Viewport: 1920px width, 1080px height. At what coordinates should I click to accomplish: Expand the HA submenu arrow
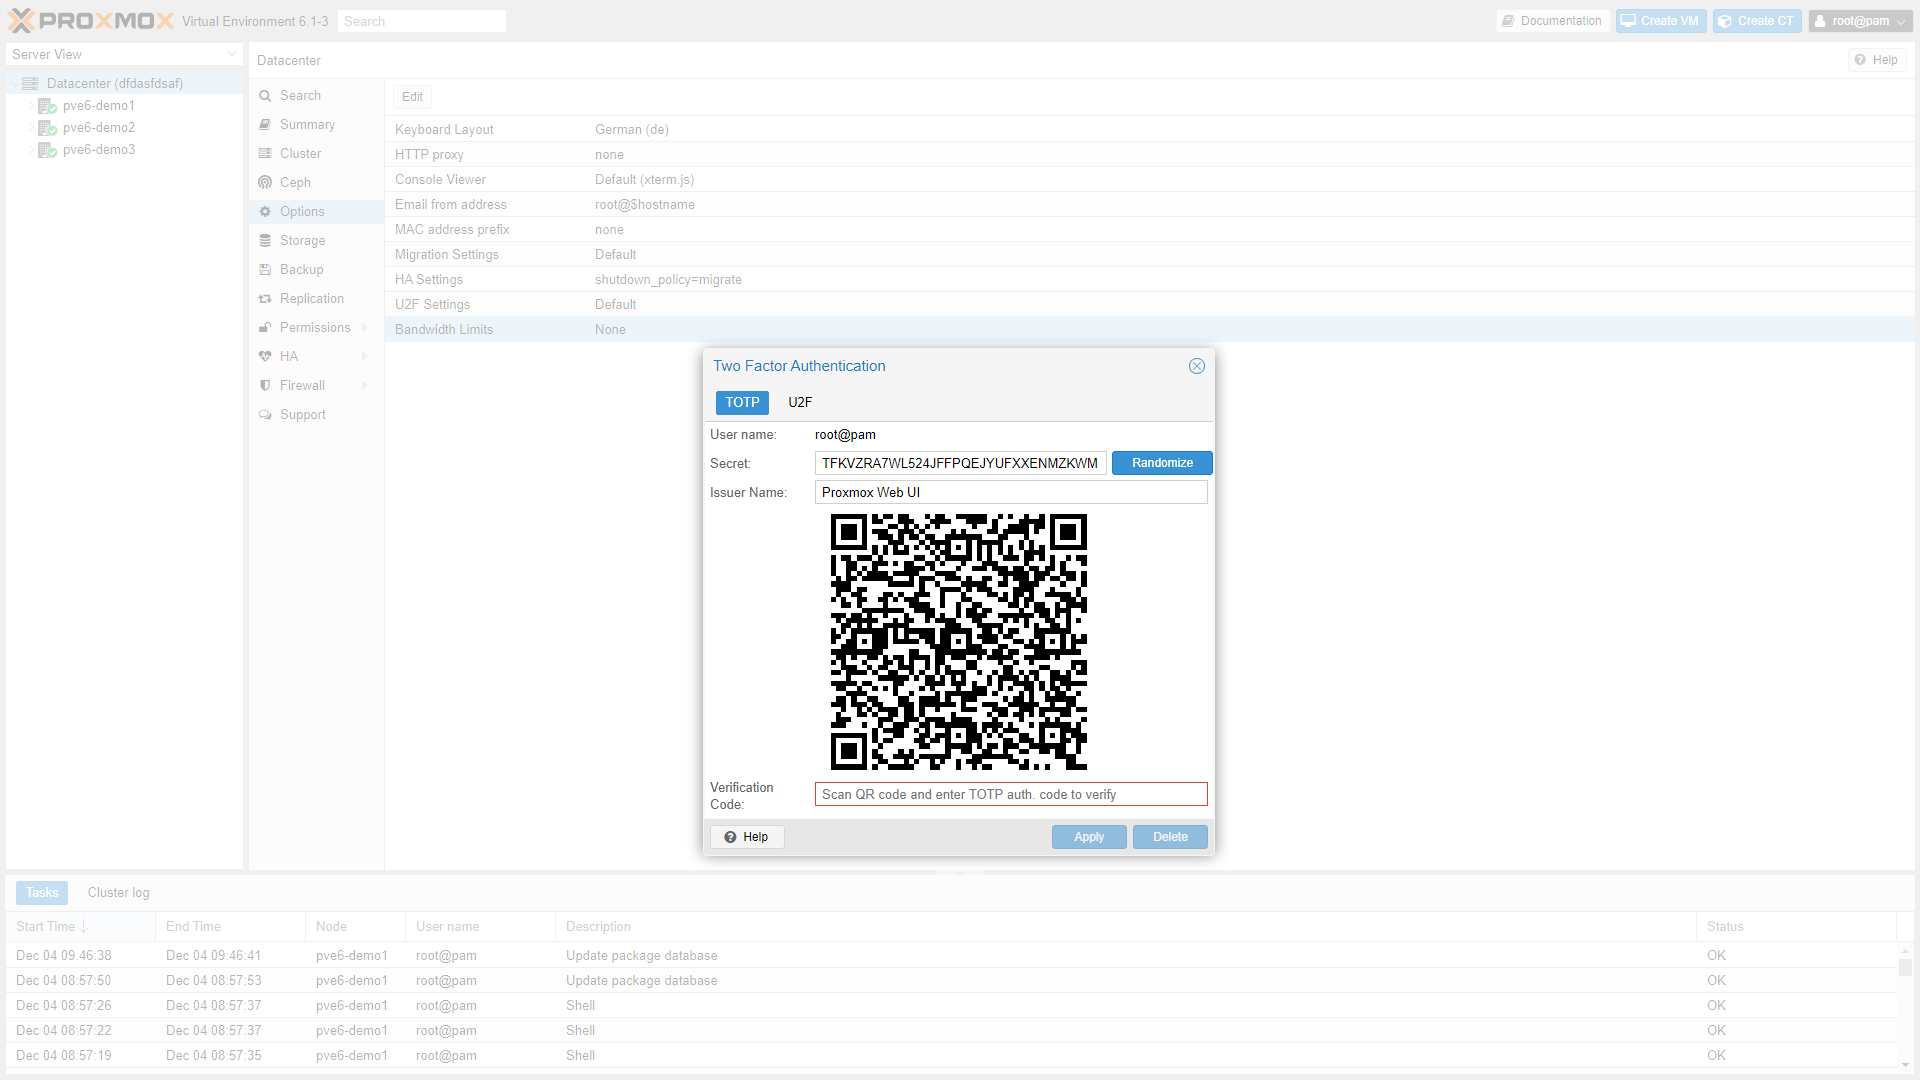click(365, 357)
